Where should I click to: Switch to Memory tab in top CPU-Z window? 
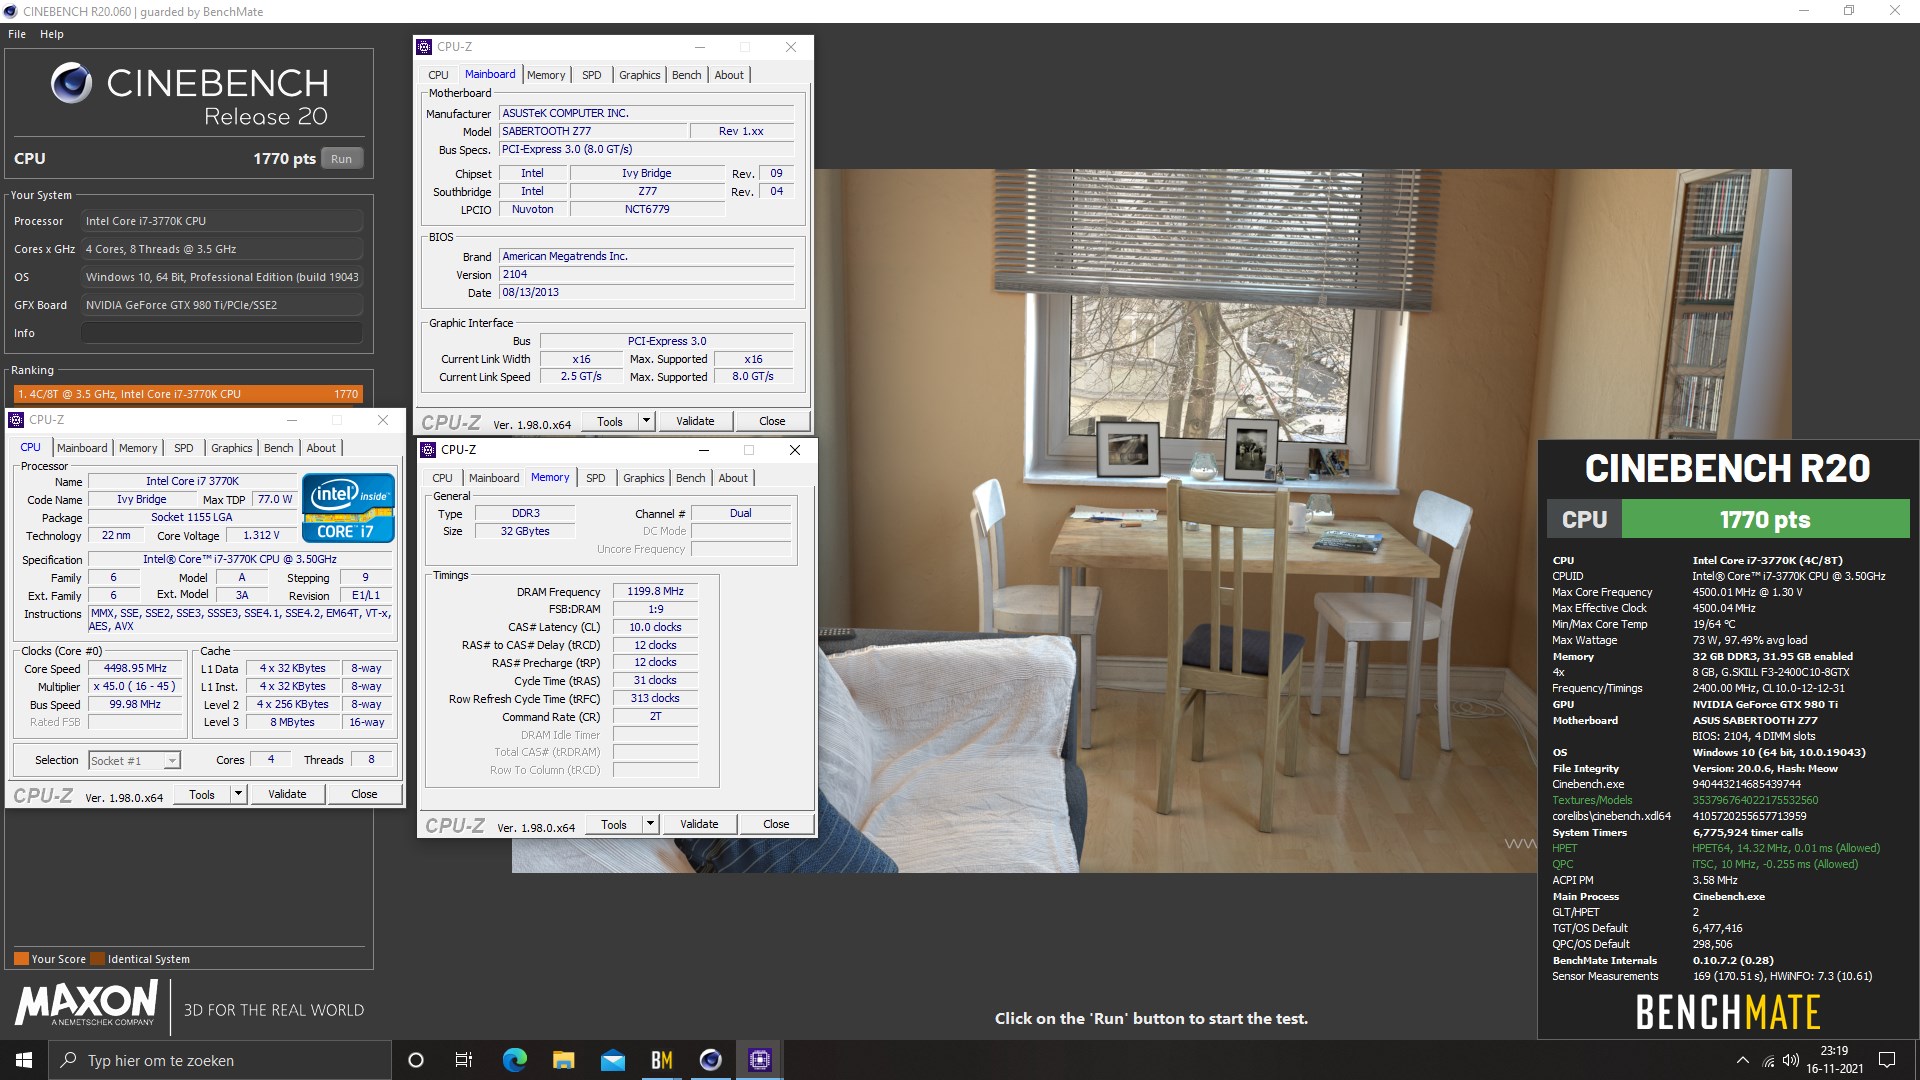[546, 75]
